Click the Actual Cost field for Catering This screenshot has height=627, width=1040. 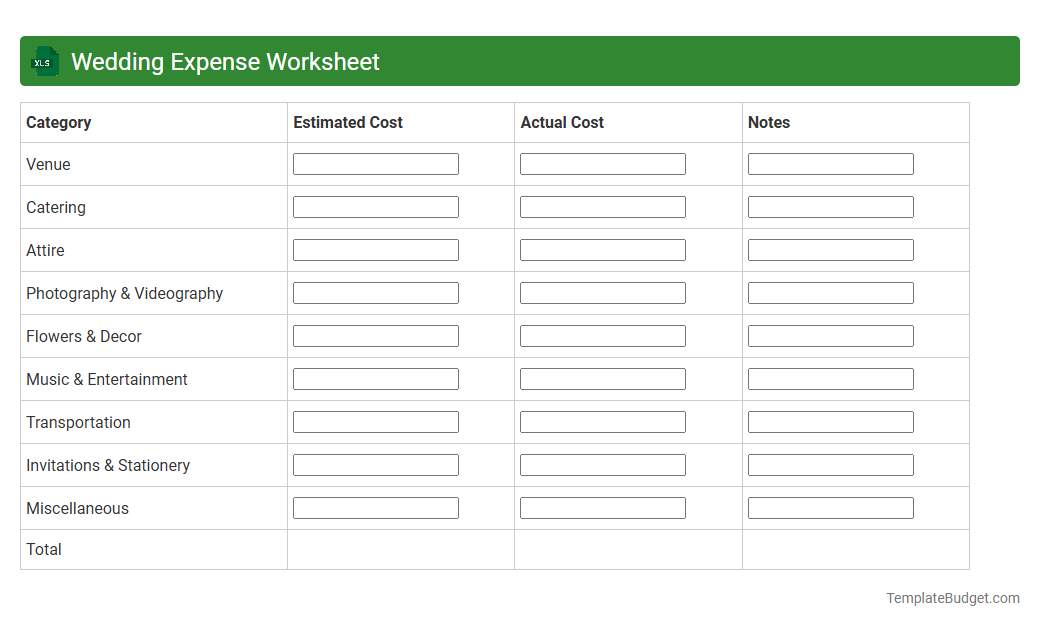coord(602,206)
